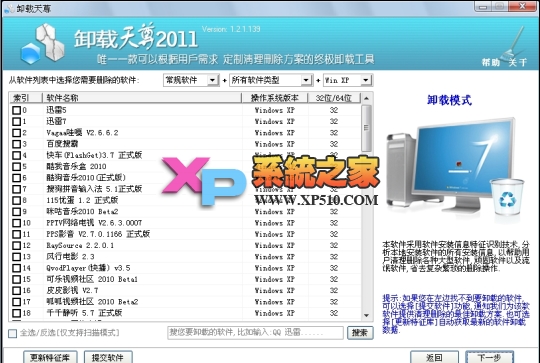
Task: Click the software list vertical scrollbar thumb
Action: pyautogui.click(x=366, y=128)
